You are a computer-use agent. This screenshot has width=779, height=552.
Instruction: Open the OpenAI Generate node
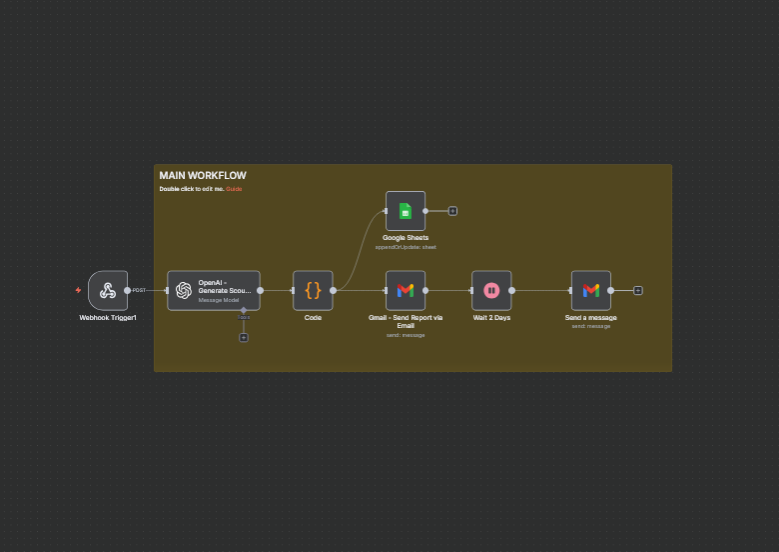[213, 290]
